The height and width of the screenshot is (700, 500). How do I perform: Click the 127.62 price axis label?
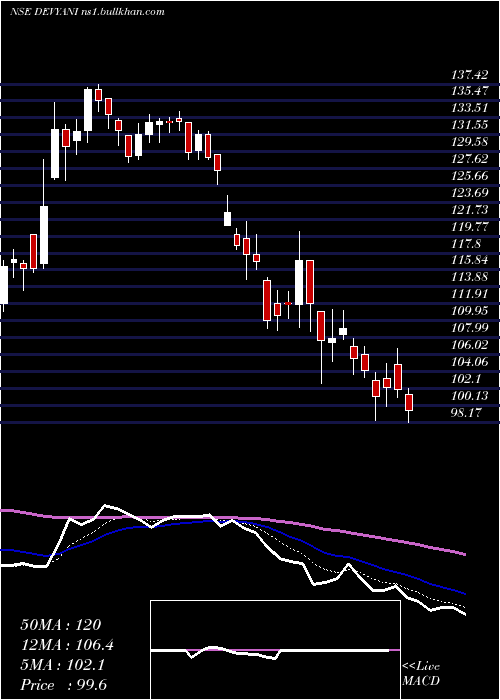(x=469, y=159)
